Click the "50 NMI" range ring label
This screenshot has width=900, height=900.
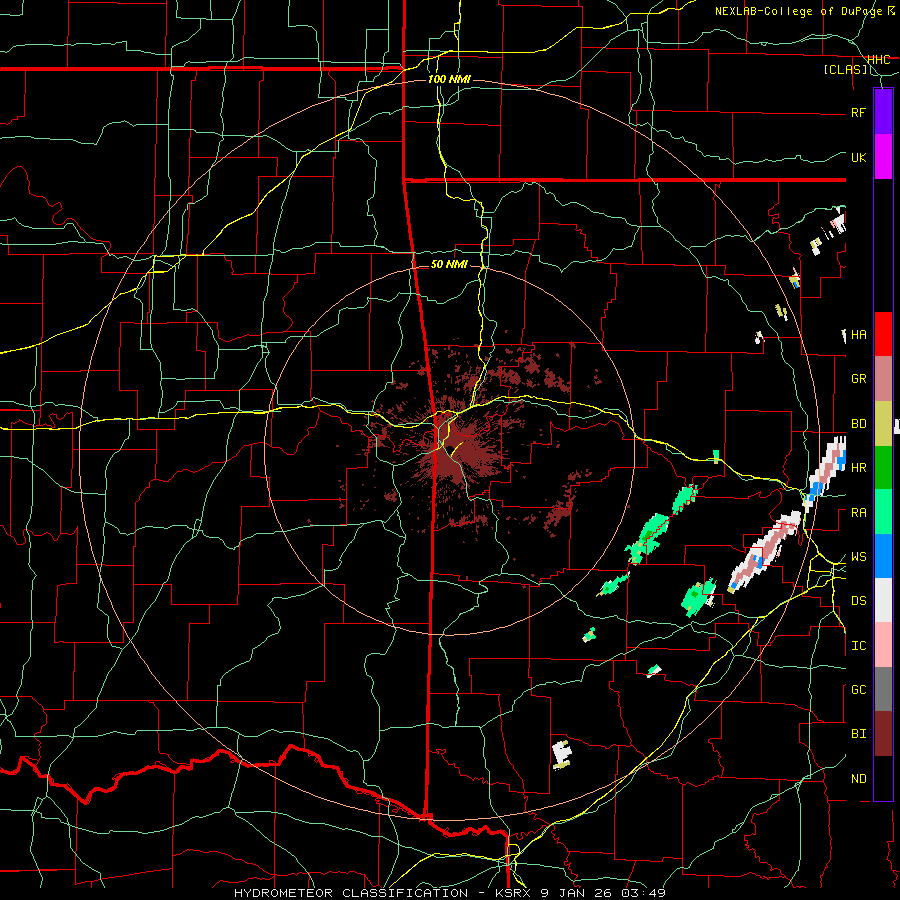449,264
